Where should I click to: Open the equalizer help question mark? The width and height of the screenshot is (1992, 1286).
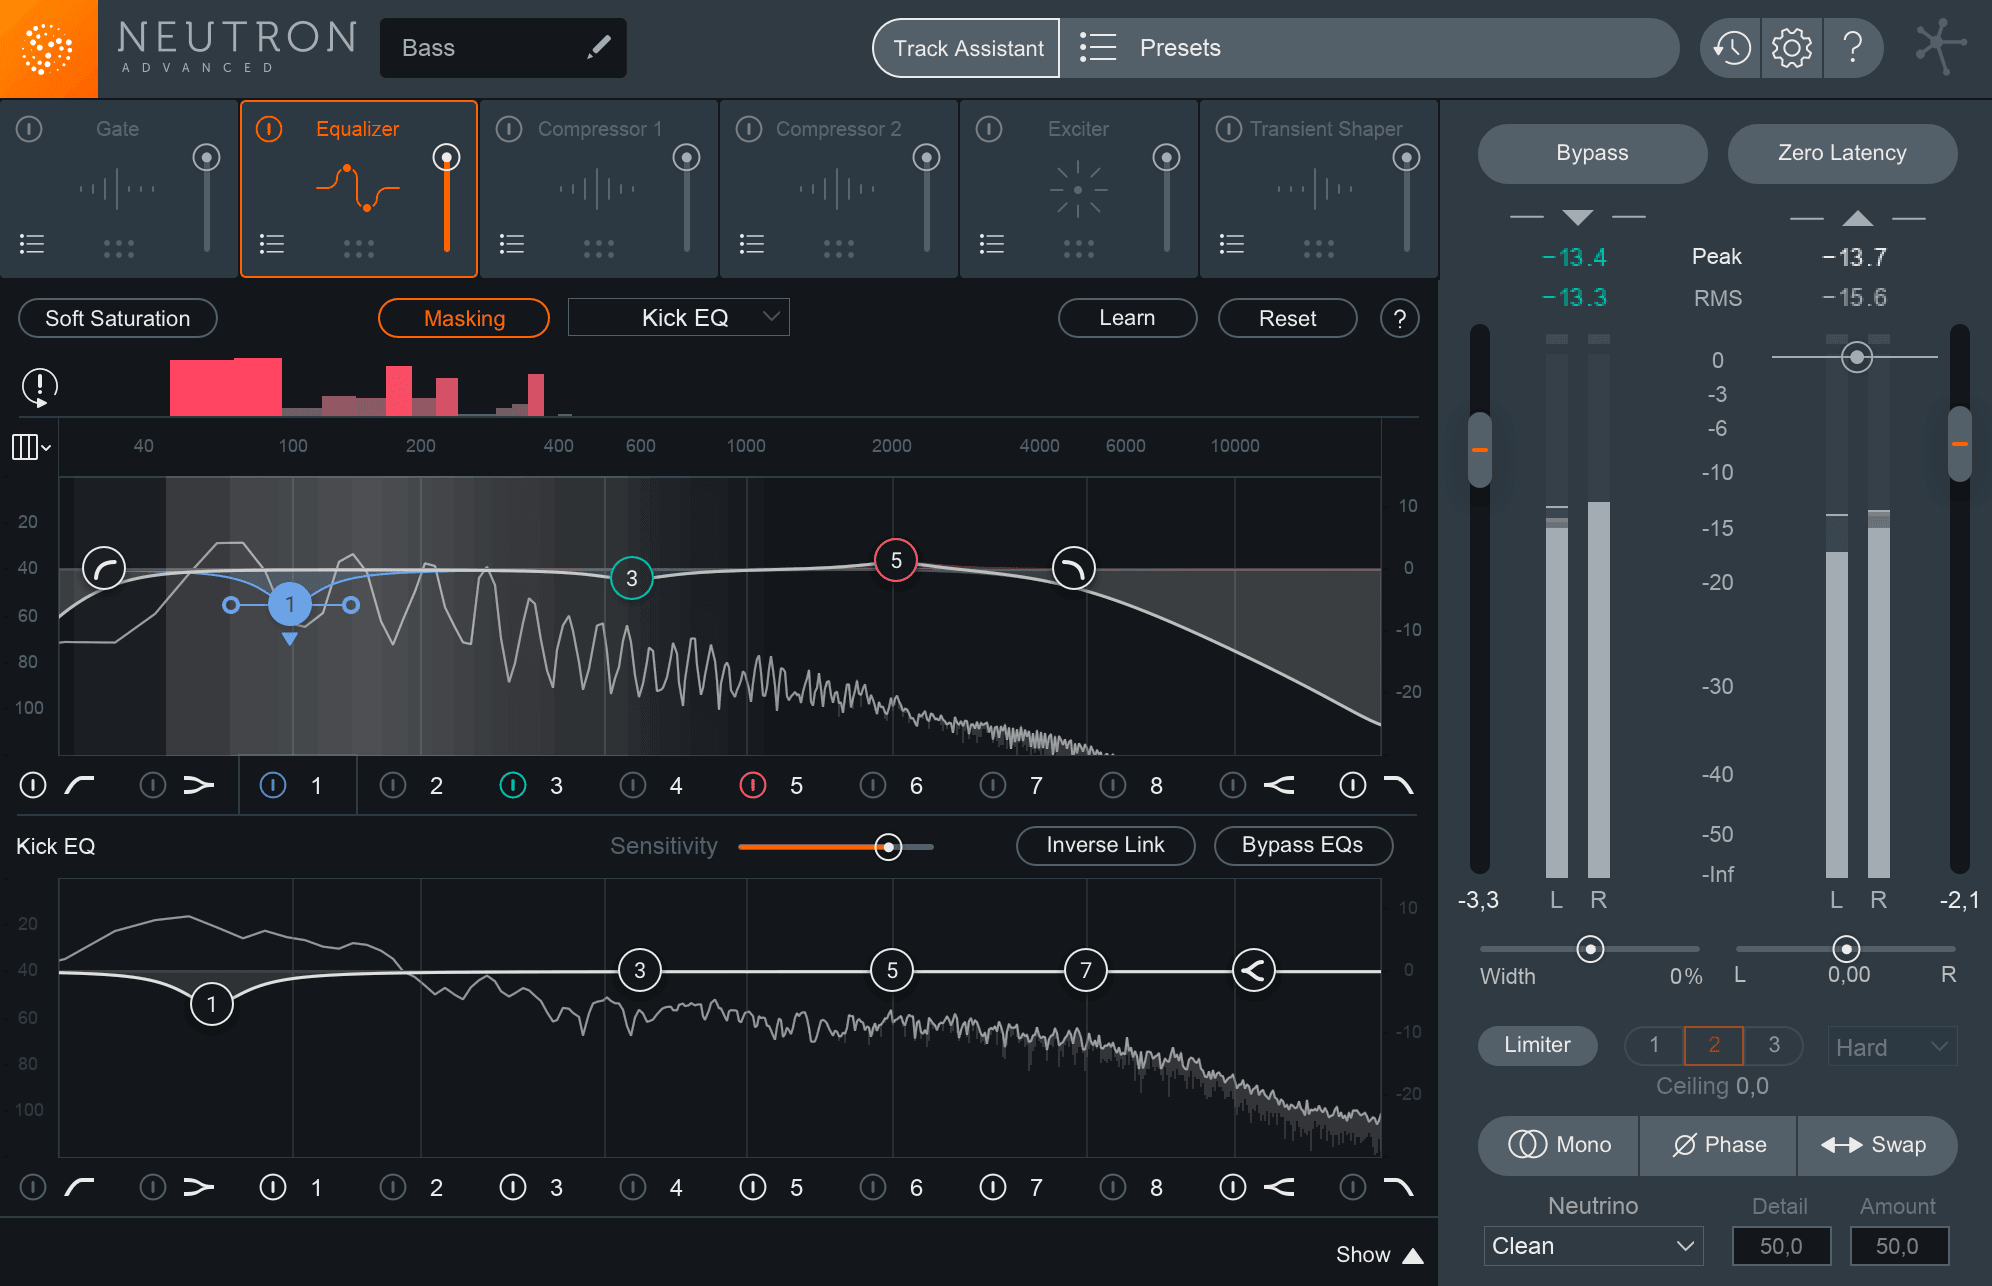click(1400, 319)
